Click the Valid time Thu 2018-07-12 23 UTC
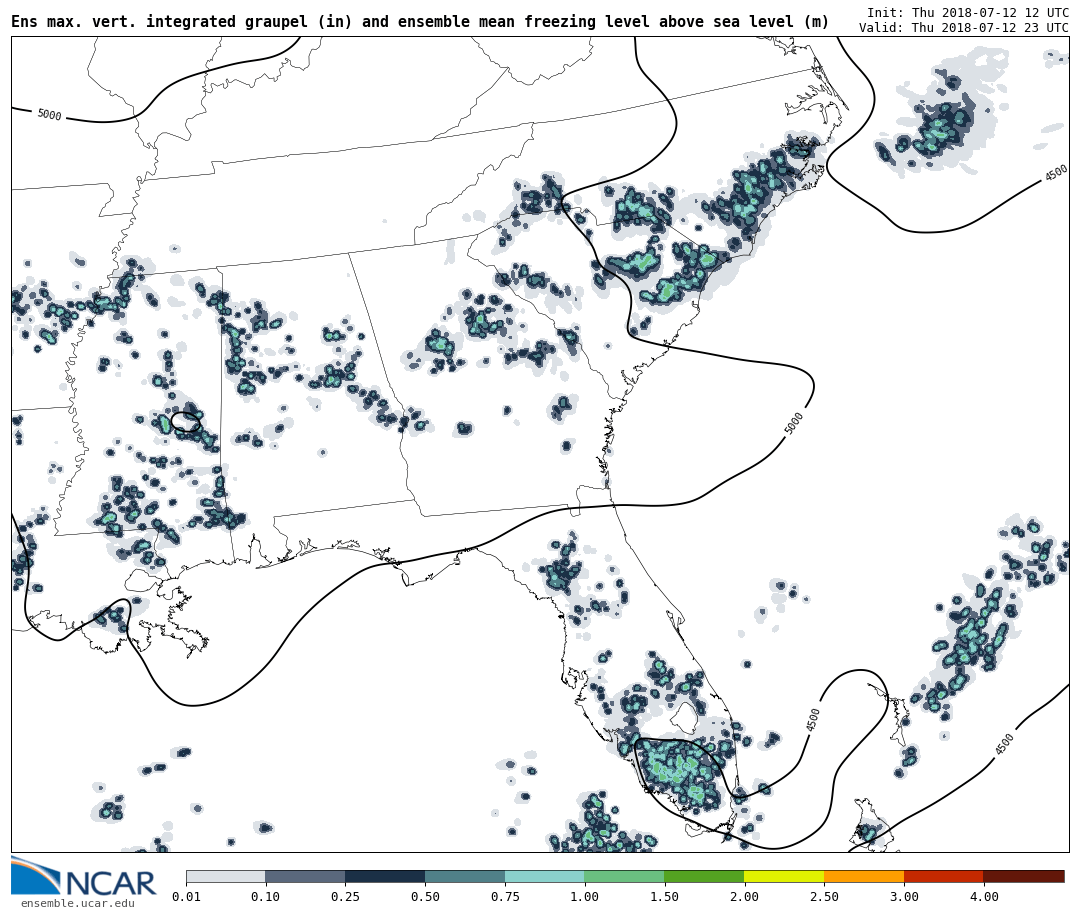 coord(963,28)
